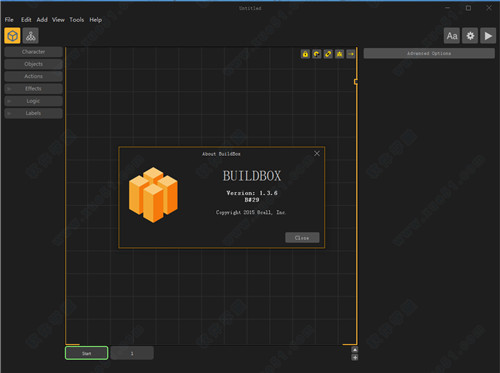Close the About BuildBox dialog with X
The image size is (500, 373).
tap(317, 153)
